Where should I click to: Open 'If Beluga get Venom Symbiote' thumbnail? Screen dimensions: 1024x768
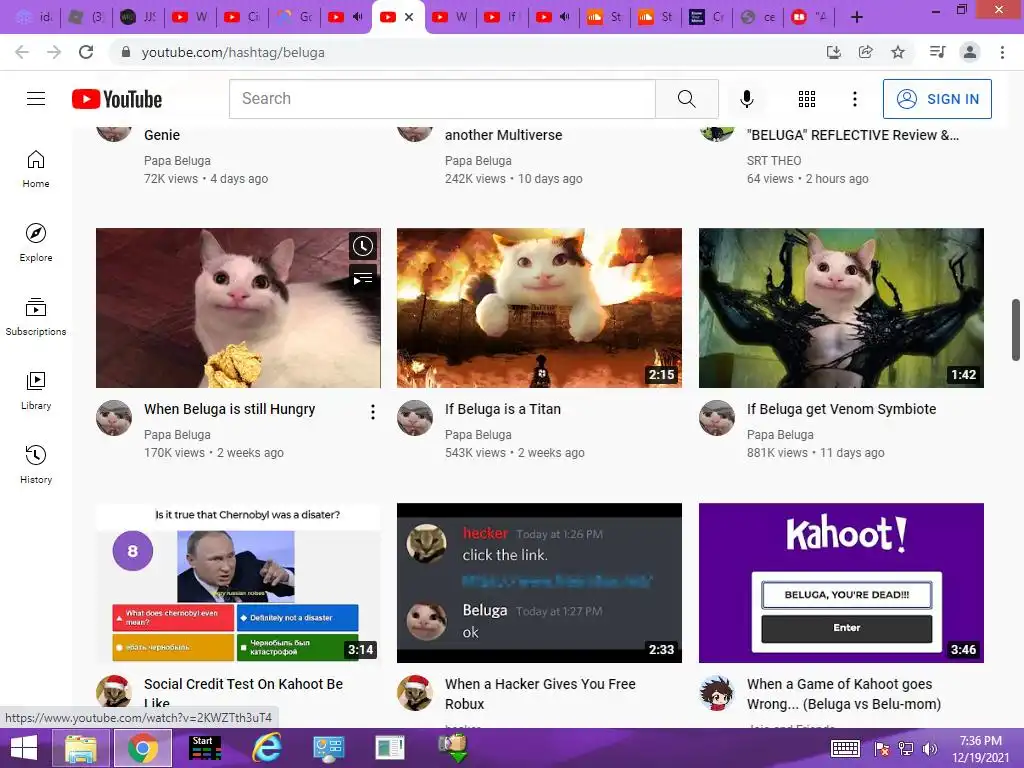(841, 308)
